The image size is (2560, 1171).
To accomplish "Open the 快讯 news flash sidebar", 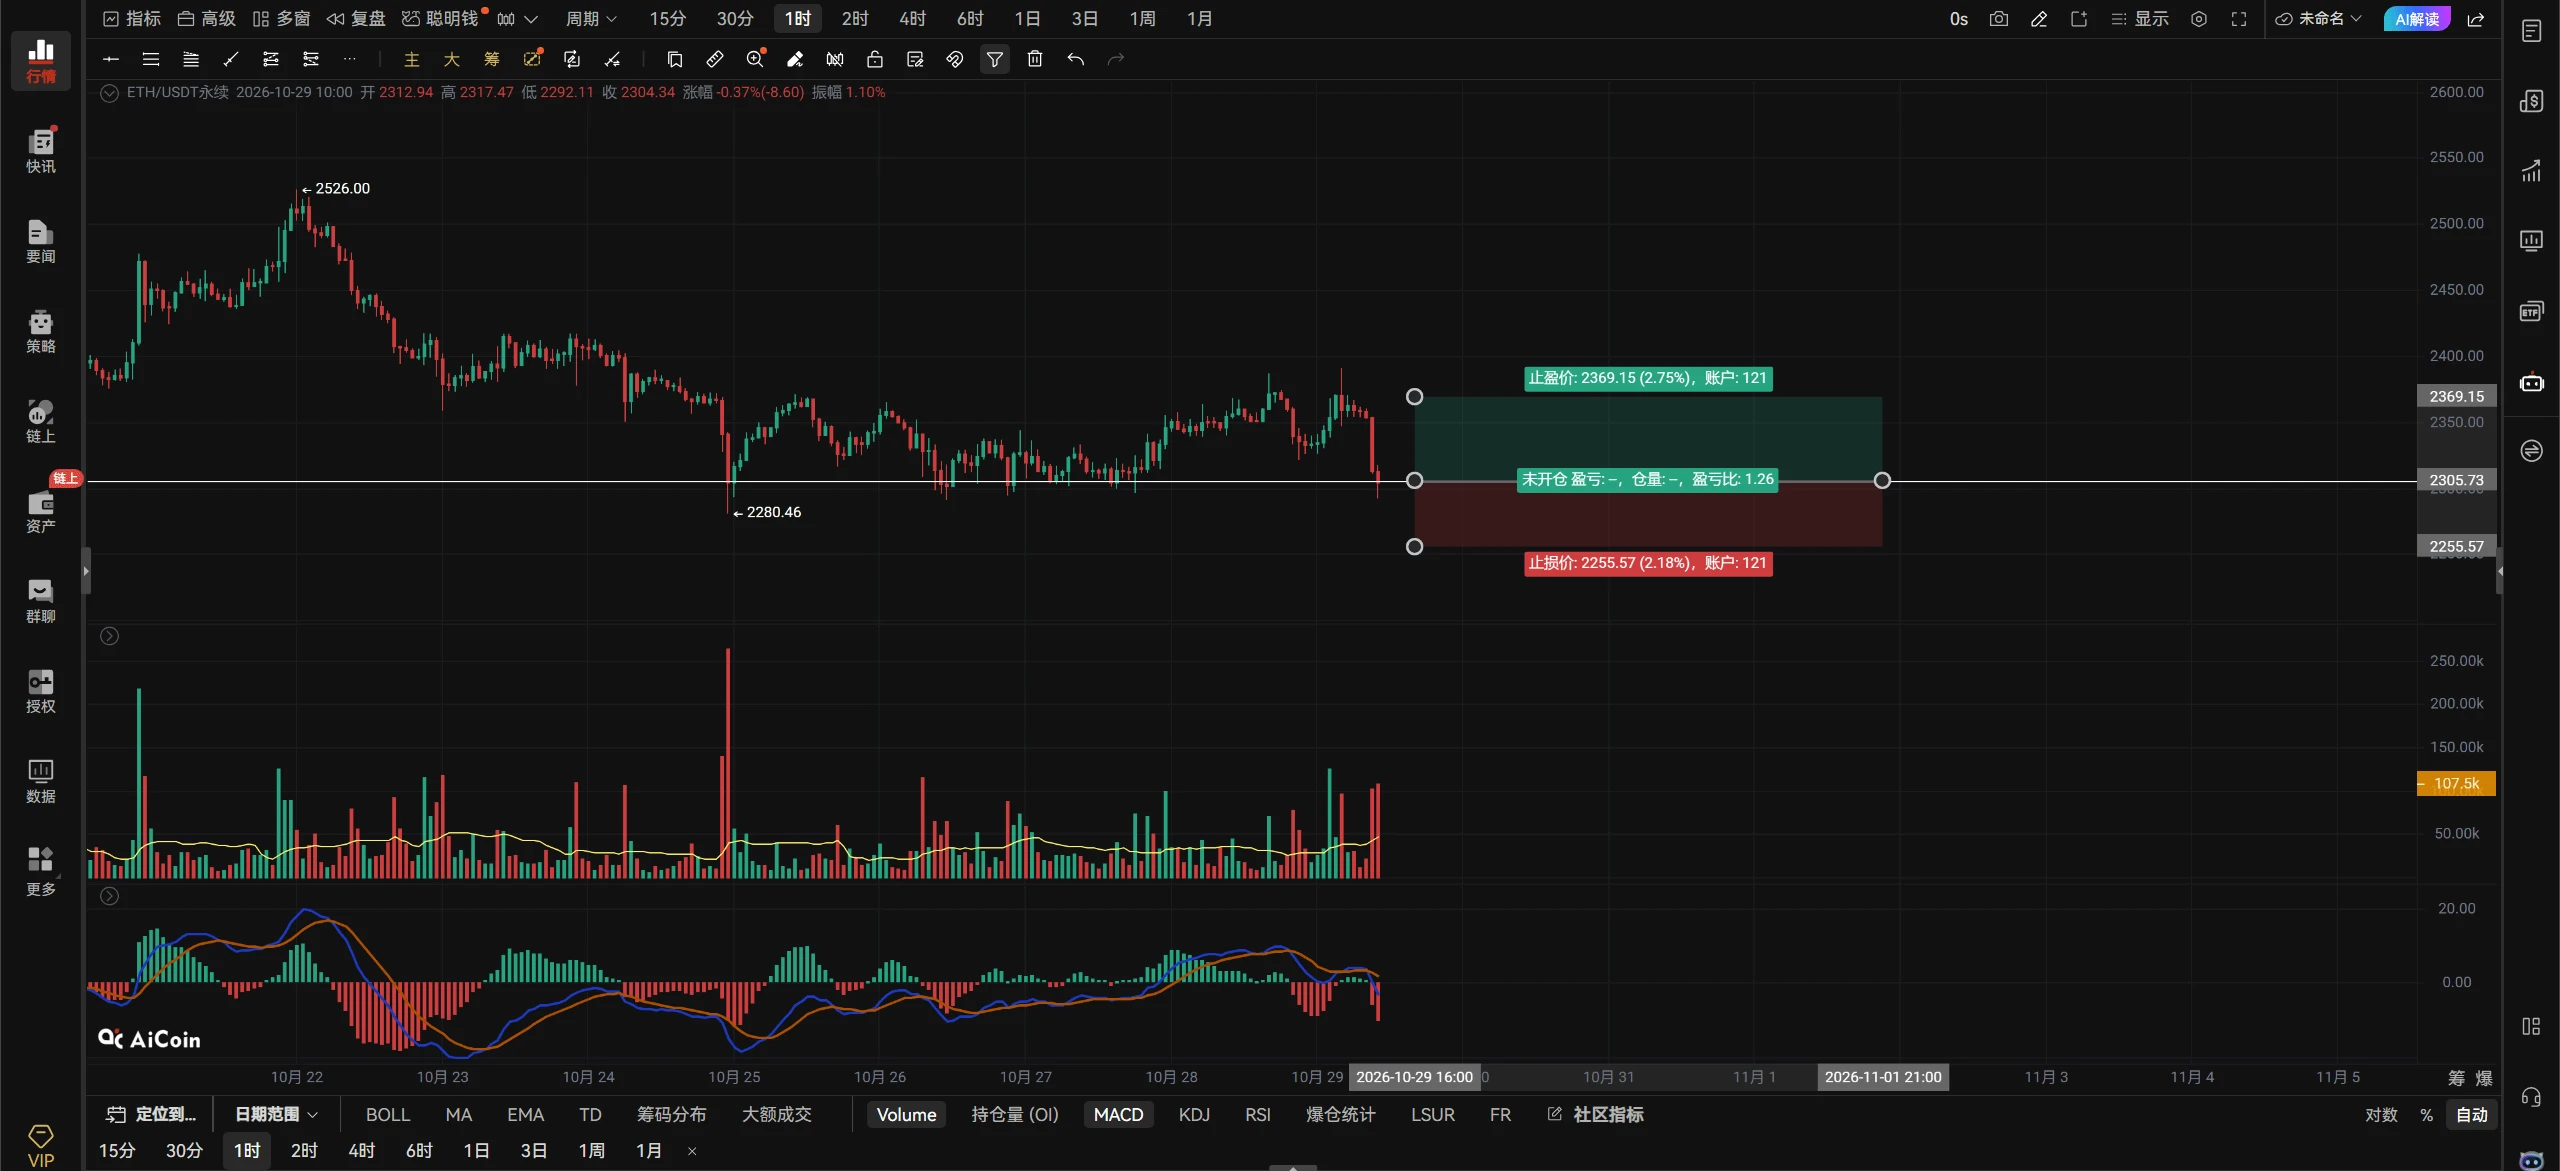I will pos(40,150).
